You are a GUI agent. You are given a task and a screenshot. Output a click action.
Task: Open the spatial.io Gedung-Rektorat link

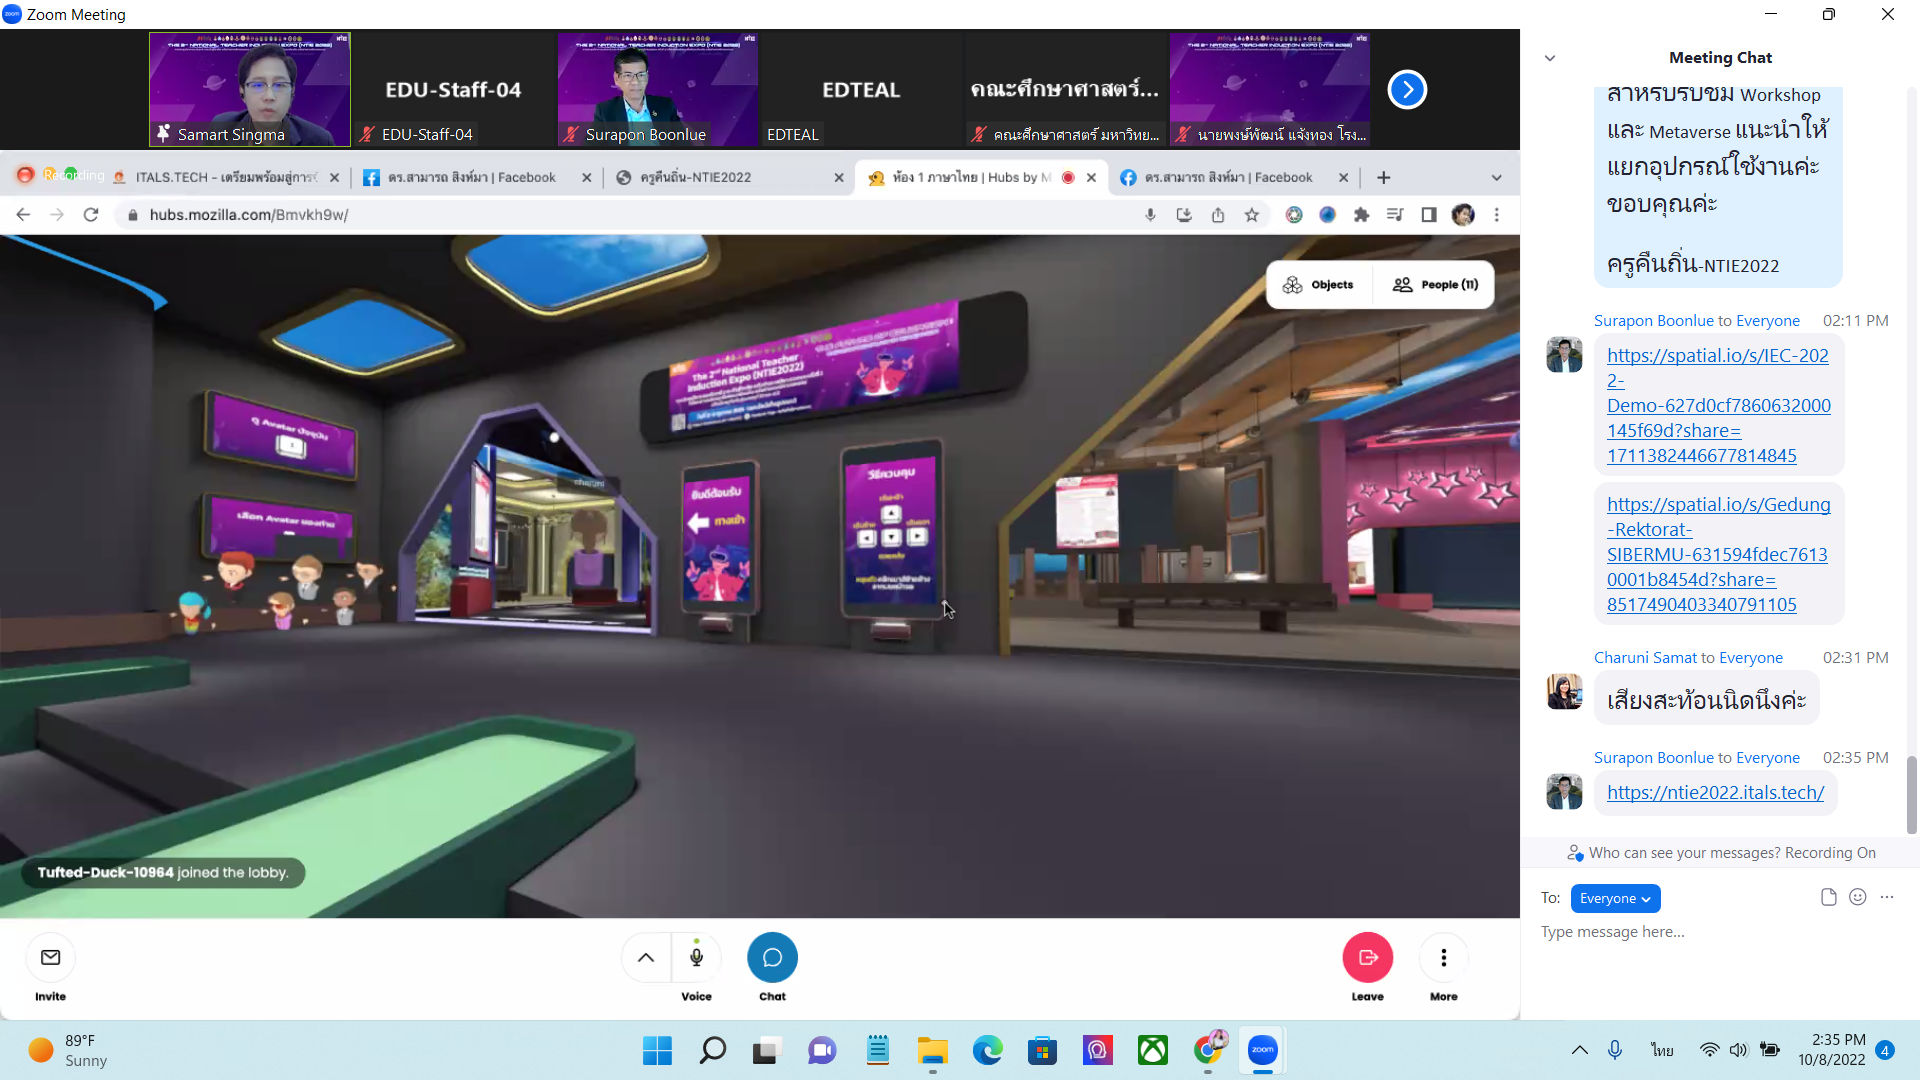[1718, 554]
